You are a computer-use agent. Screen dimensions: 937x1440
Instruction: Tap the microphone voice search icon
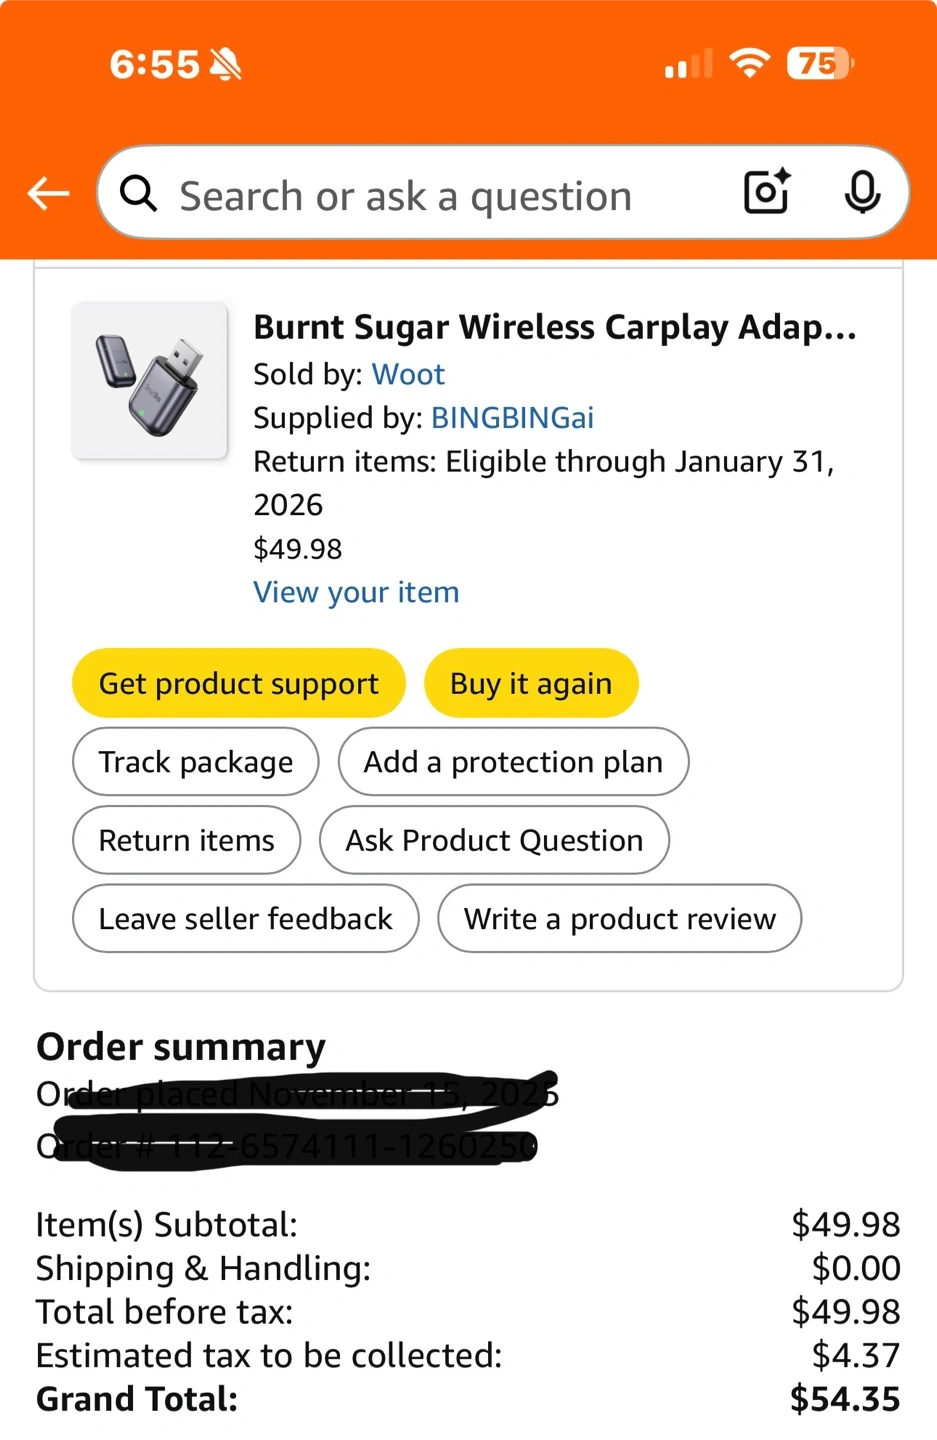tap(862, 192)
